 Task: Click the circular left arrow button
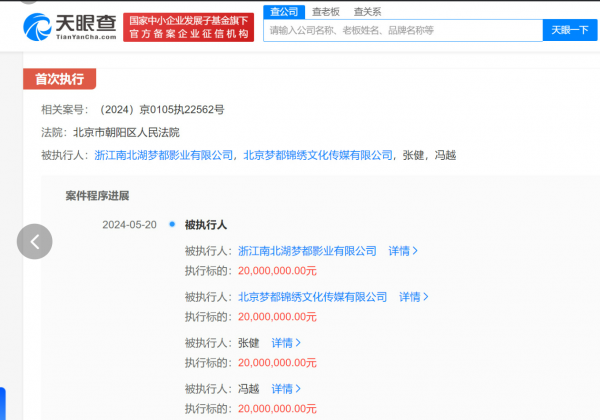(x=35, y=241)
